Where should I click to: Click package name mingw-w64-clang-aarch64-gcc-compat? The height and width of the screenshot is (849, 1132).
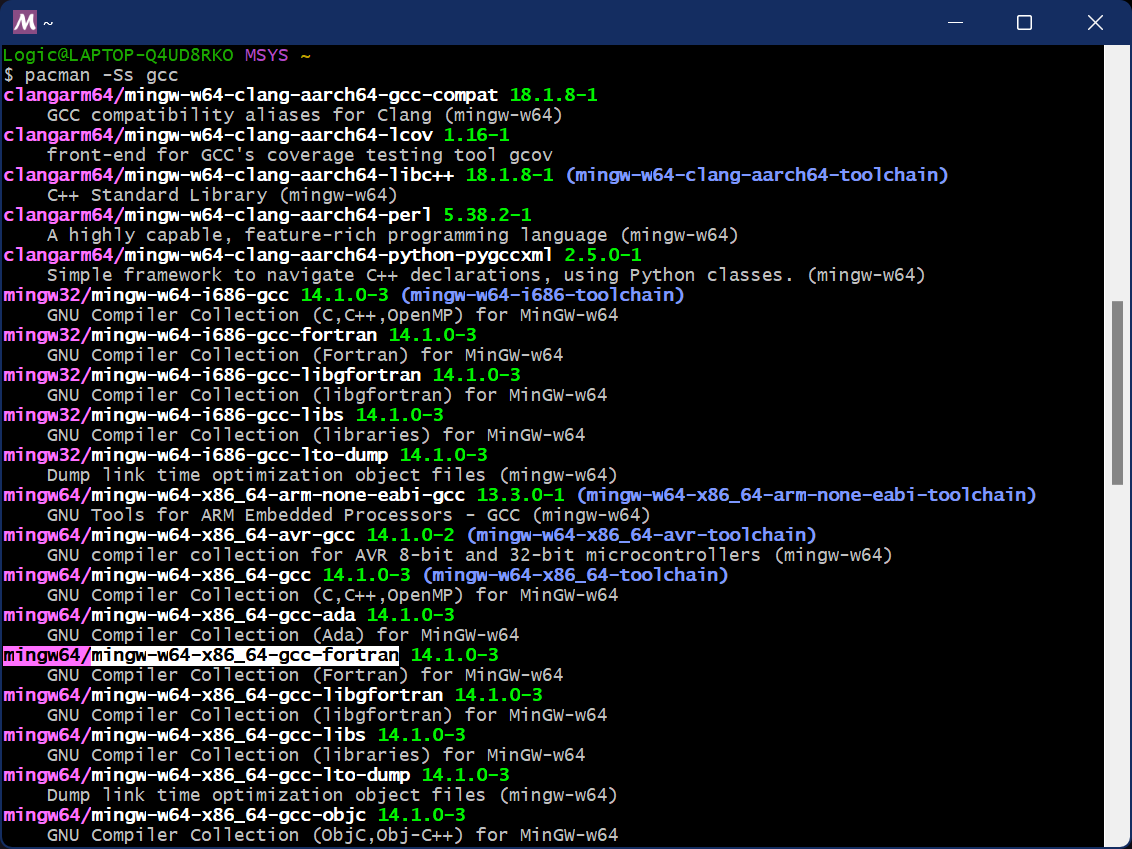311,95
